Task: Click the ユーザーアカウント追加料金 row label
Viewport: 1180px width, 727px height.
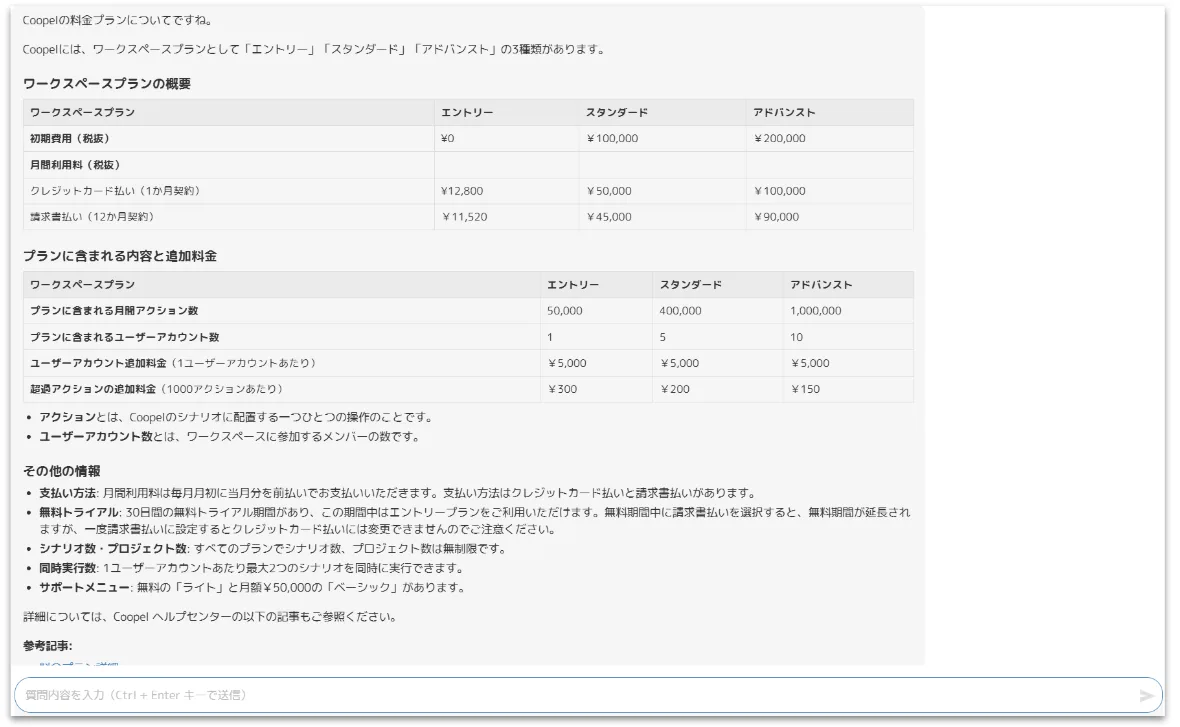Action: click(173, 363)
